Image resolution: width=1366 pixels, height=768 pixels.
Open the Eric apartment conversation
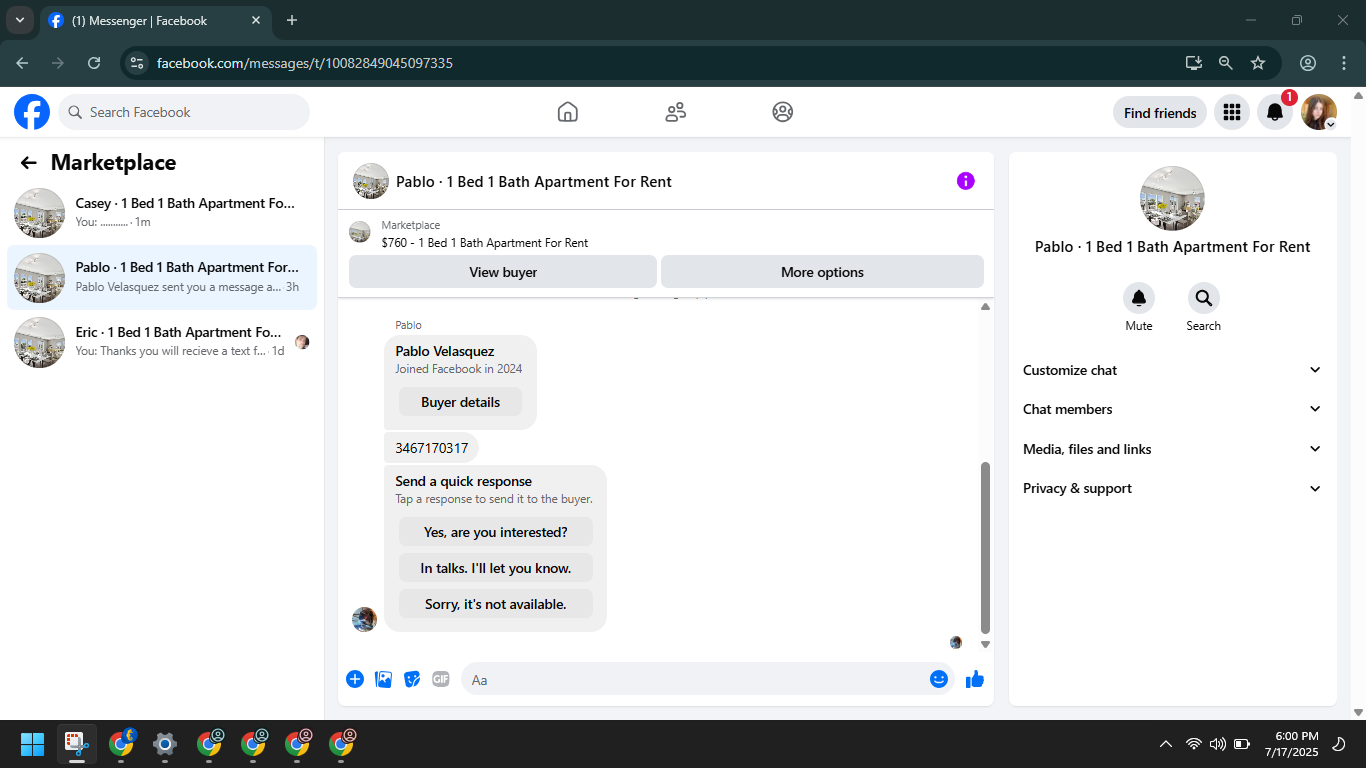(162, 342)
